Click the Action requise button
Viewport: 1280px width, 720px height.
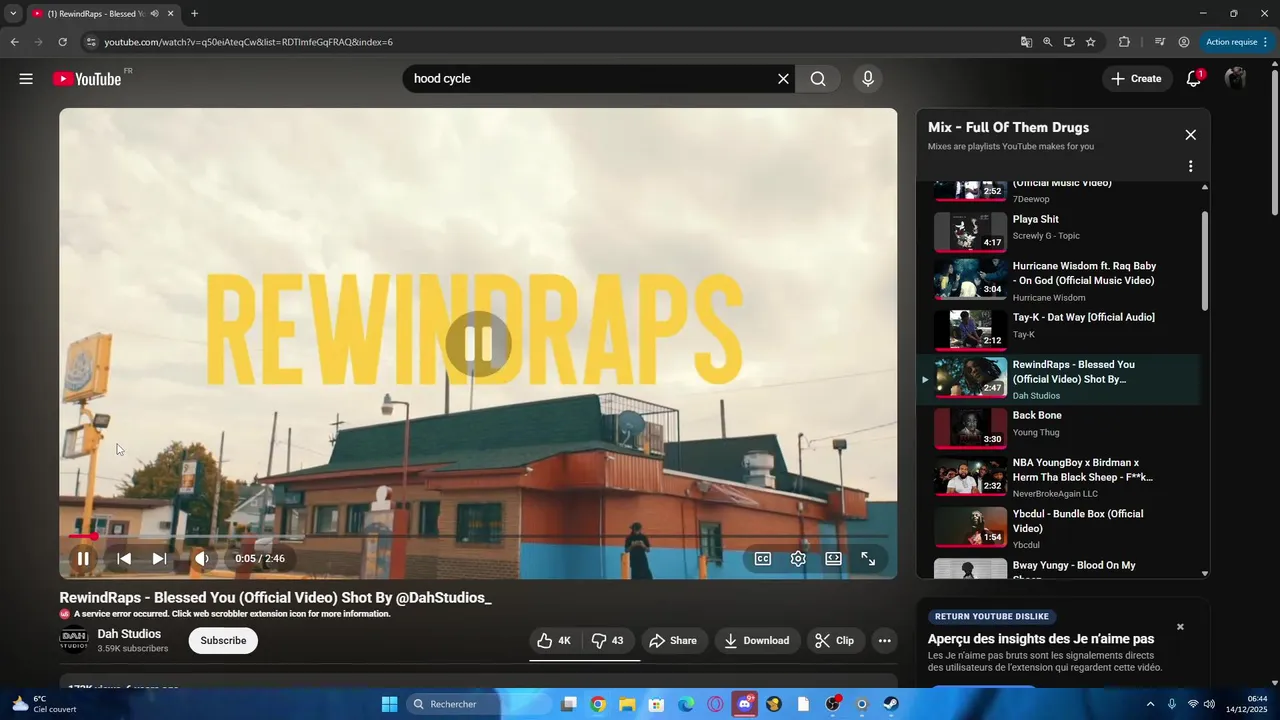click(1237, 42)
